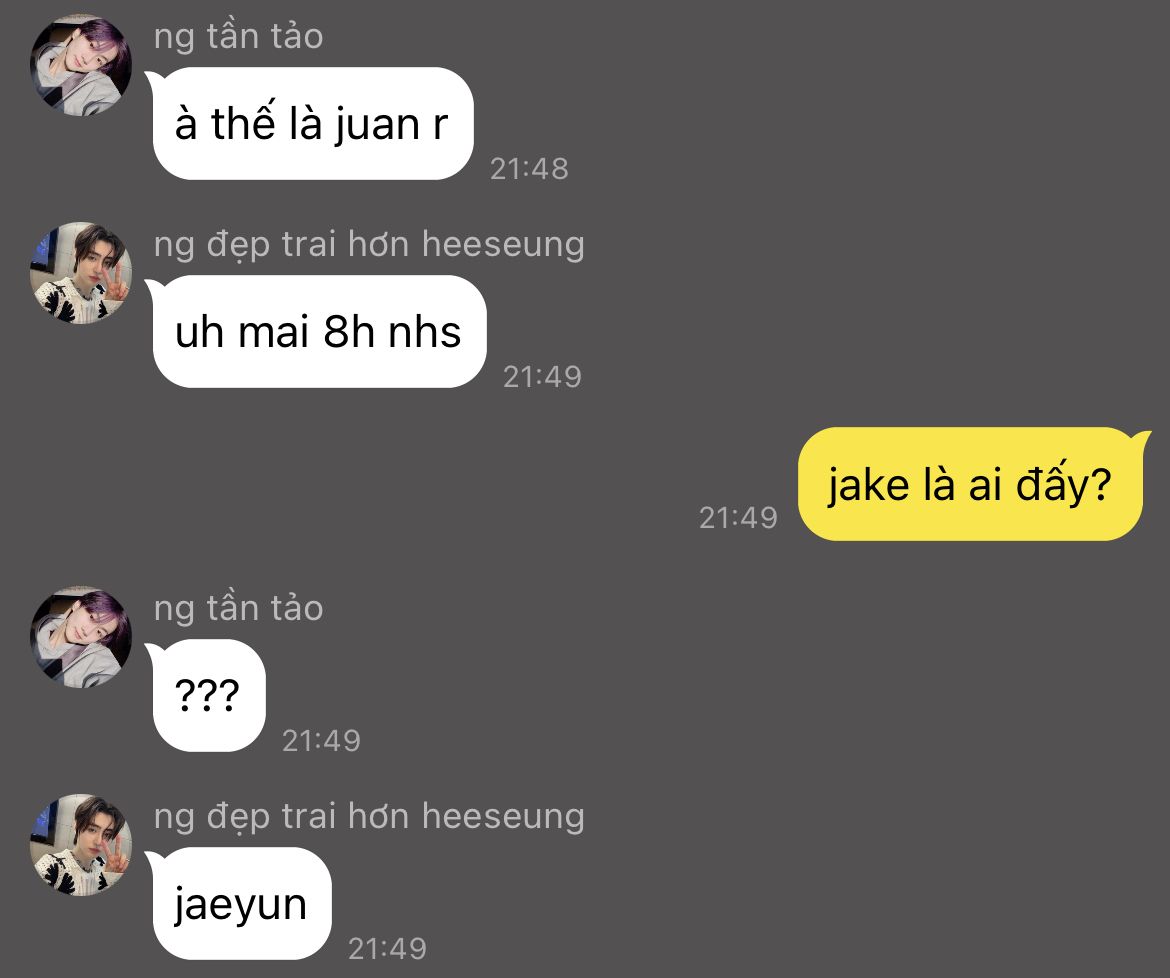Tap the '???' message bubble
Viewport: 1170px width, 978px height.
pyautogui.click(x=209, y=696)
